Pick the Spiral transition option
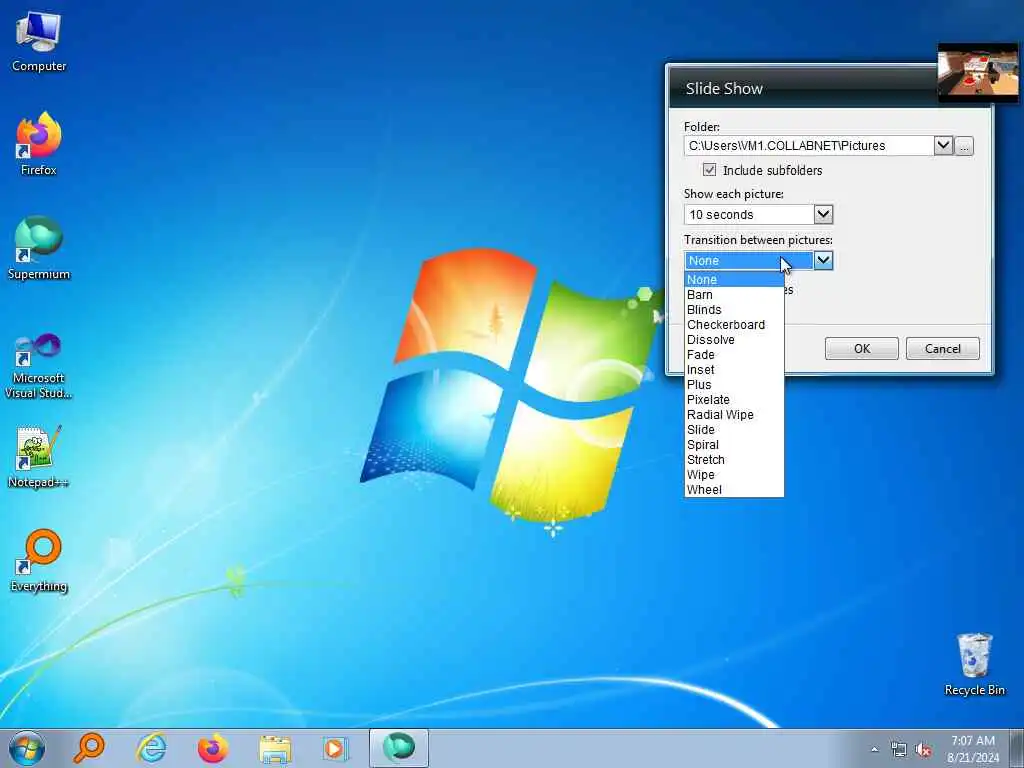This screenshot has width=1024, height=768. (x=734, y=445)
